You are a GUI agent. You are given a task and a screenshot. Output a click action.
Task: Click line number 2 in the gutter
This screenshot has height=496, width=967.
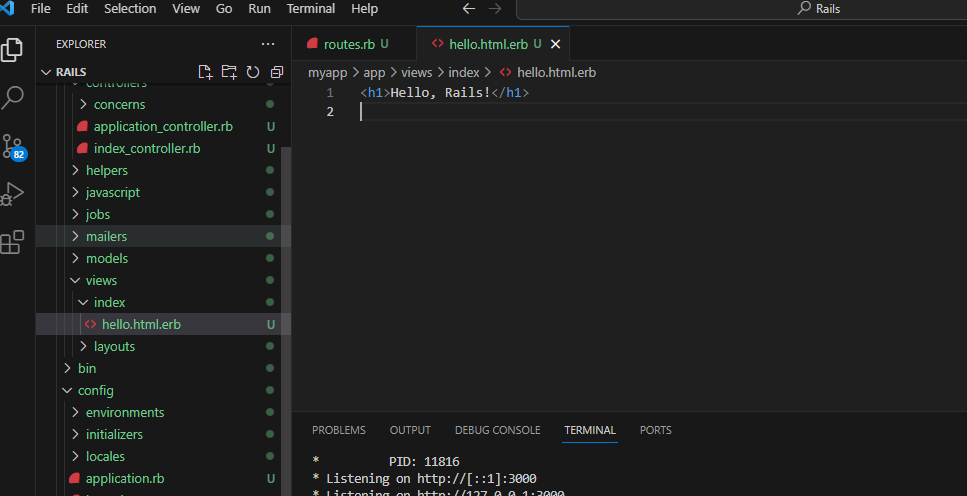click(x=330, y=112)
